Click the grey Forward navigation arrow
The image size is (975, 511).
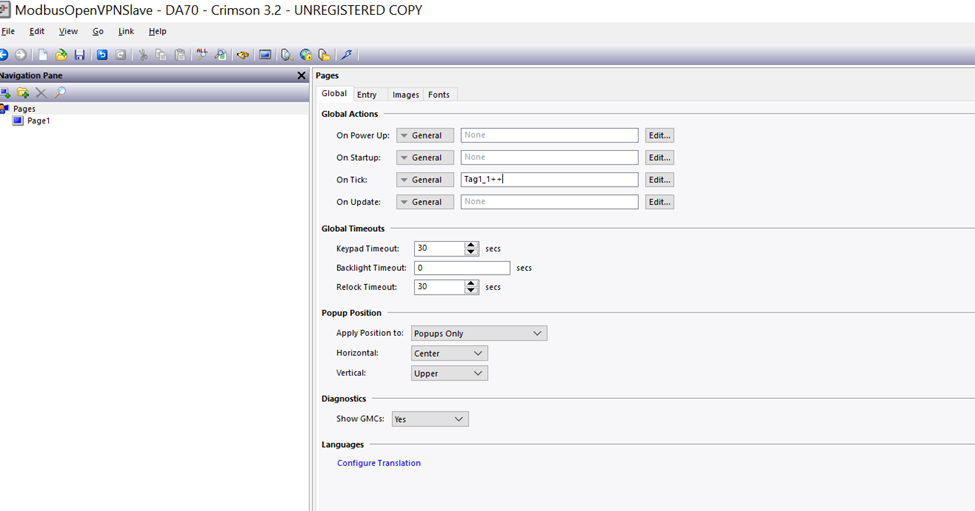point(21,55)
